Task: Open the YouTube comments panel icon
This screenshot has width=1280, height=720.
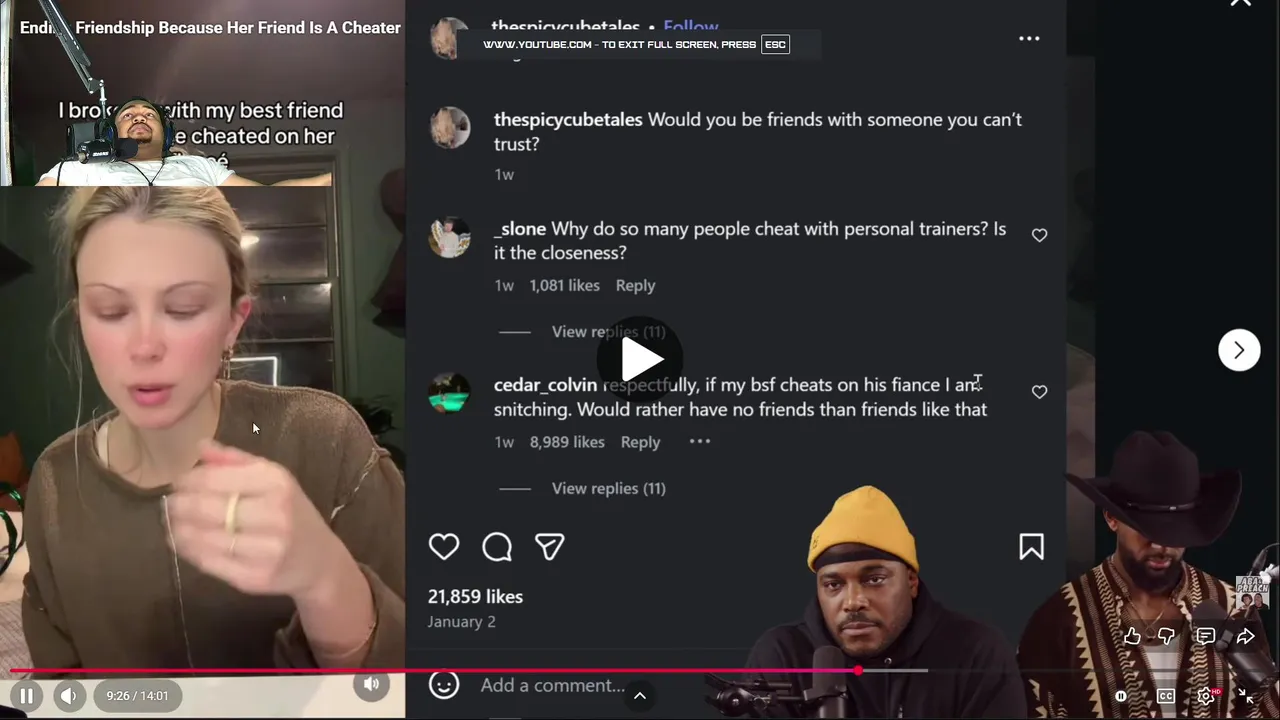Action: point(1206,636)
